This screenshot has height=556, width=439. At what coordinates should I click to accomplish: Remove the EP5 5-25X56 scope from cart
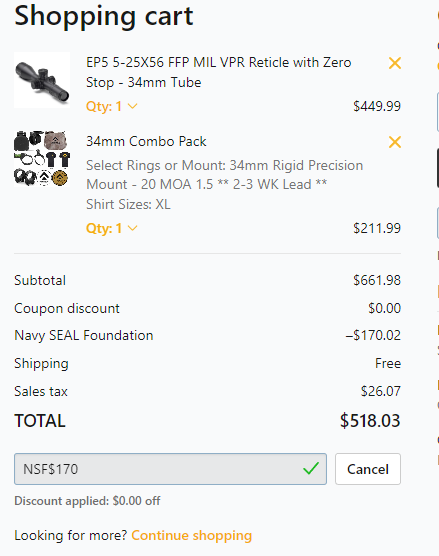pyautogui.click(x=395, y=63)
